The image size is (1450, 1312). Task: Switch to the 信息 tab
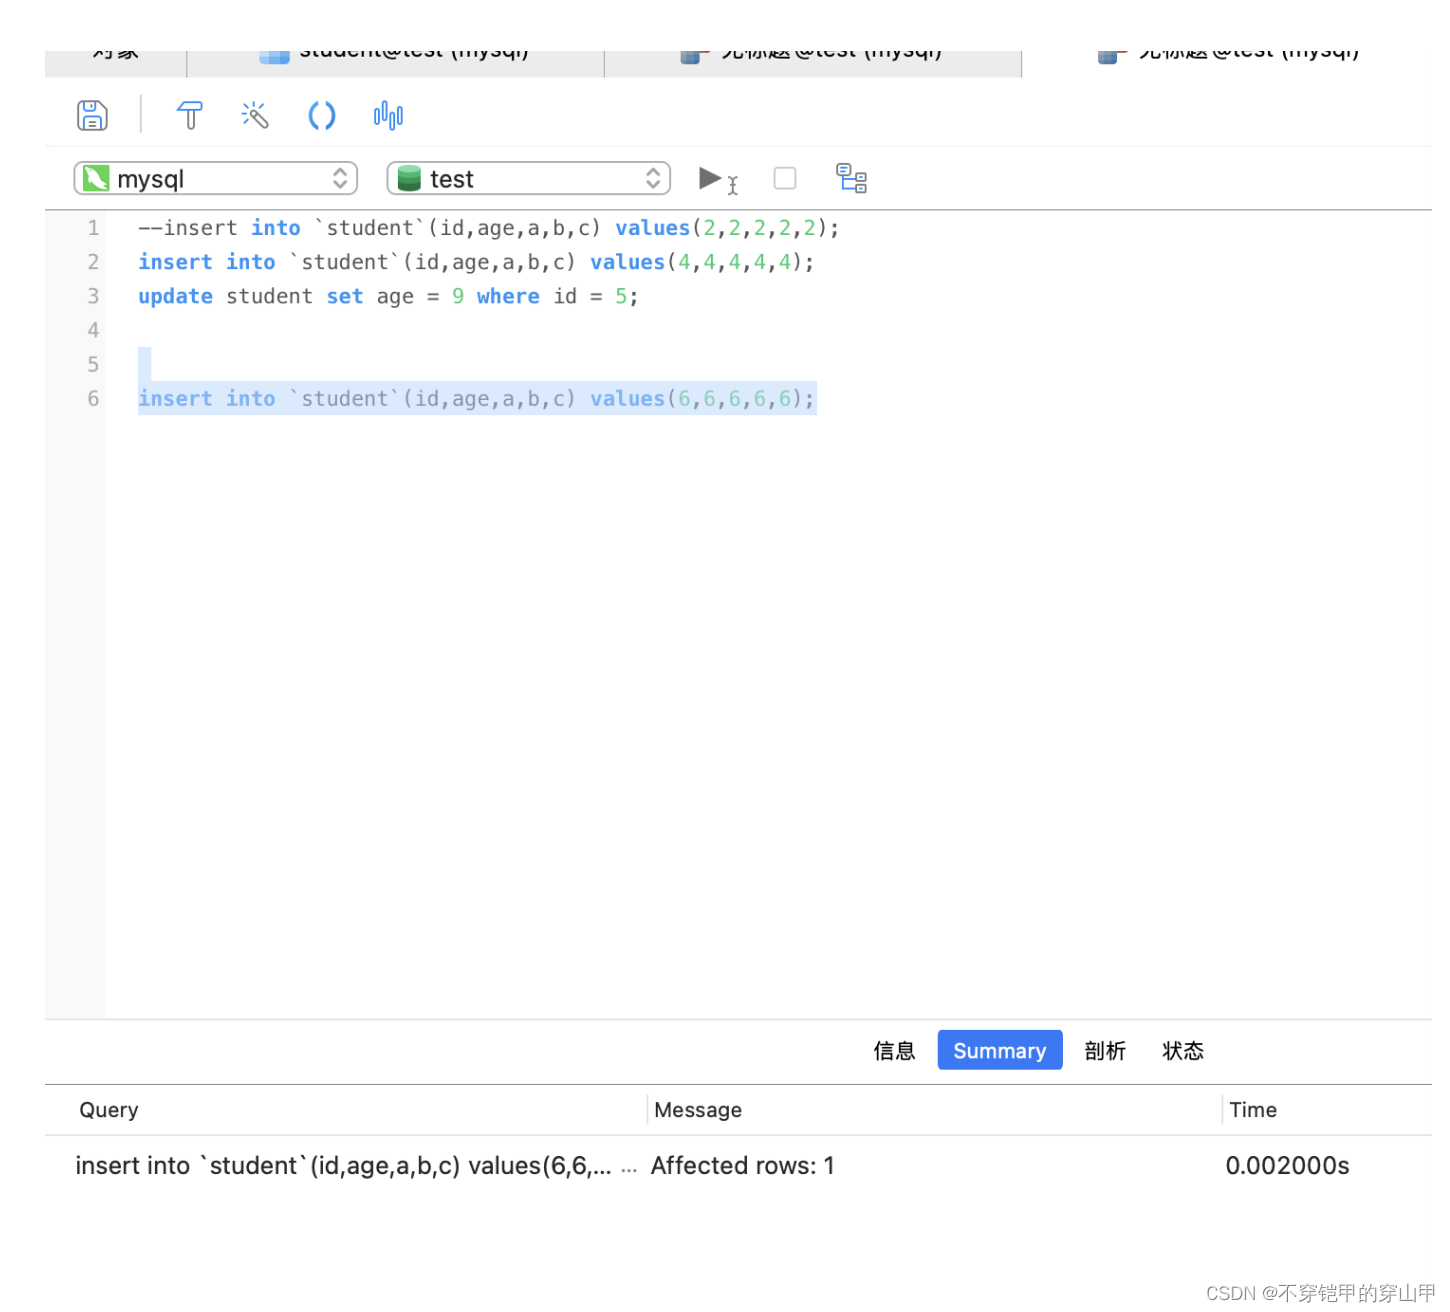tap(894, 1050)
